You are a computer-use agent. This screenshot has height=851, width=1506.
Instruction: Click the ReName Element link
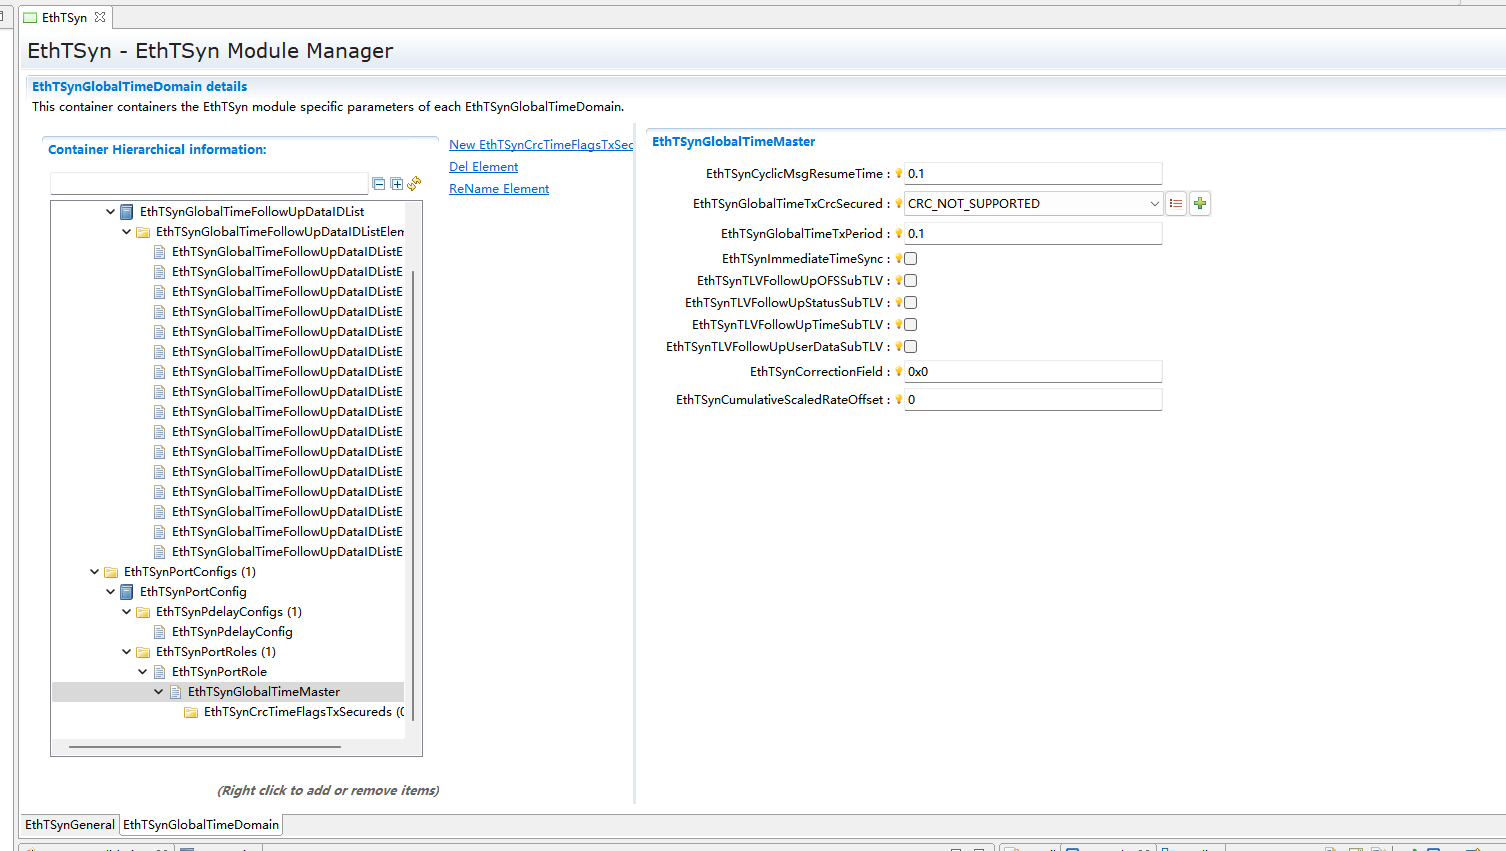coord(499,189)
